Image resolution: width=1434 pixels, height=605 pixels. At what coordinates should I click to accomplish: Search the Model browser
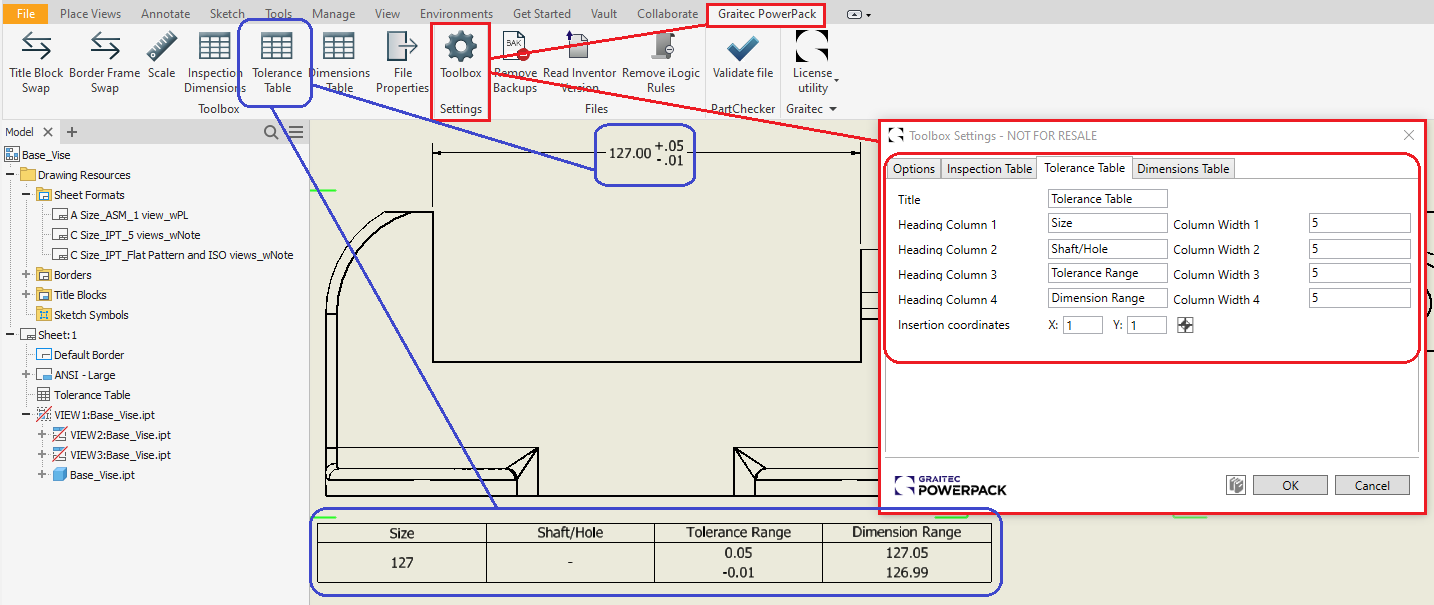coord(271,132)
